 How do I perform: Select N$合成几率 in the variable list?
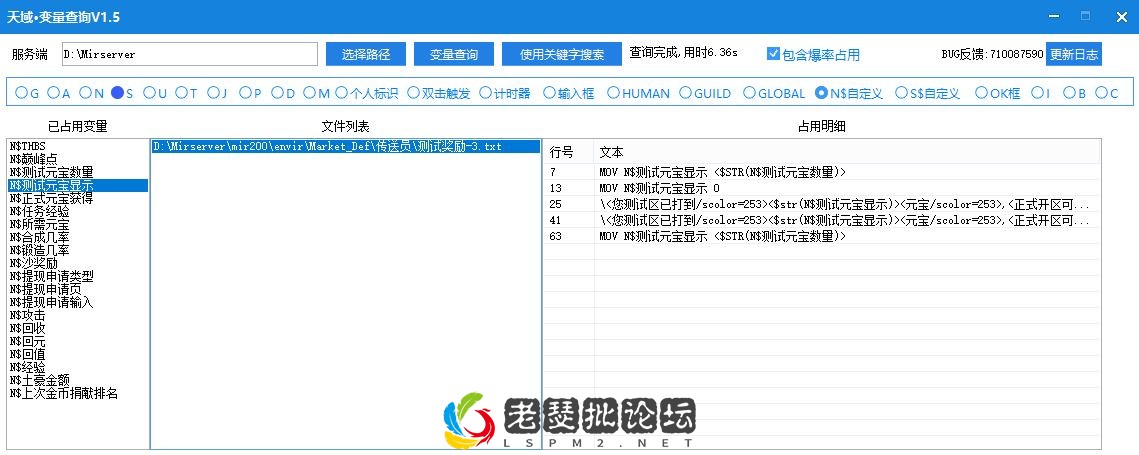(77, 237)
